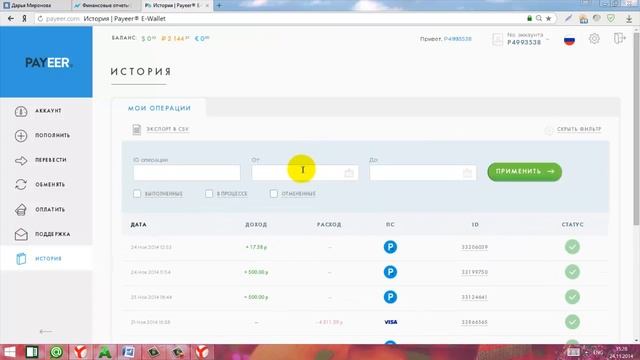Focus the ID операции input field

pyautogui.click(x=187, y=173)
